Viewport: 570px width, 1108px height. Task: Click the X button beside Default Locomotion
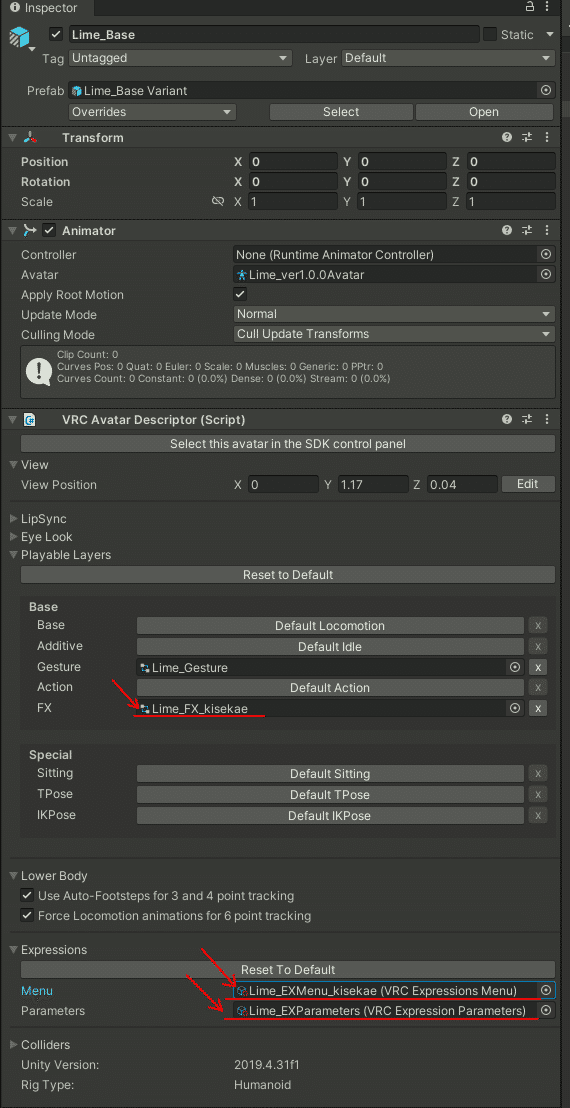[x=538, y=625]
